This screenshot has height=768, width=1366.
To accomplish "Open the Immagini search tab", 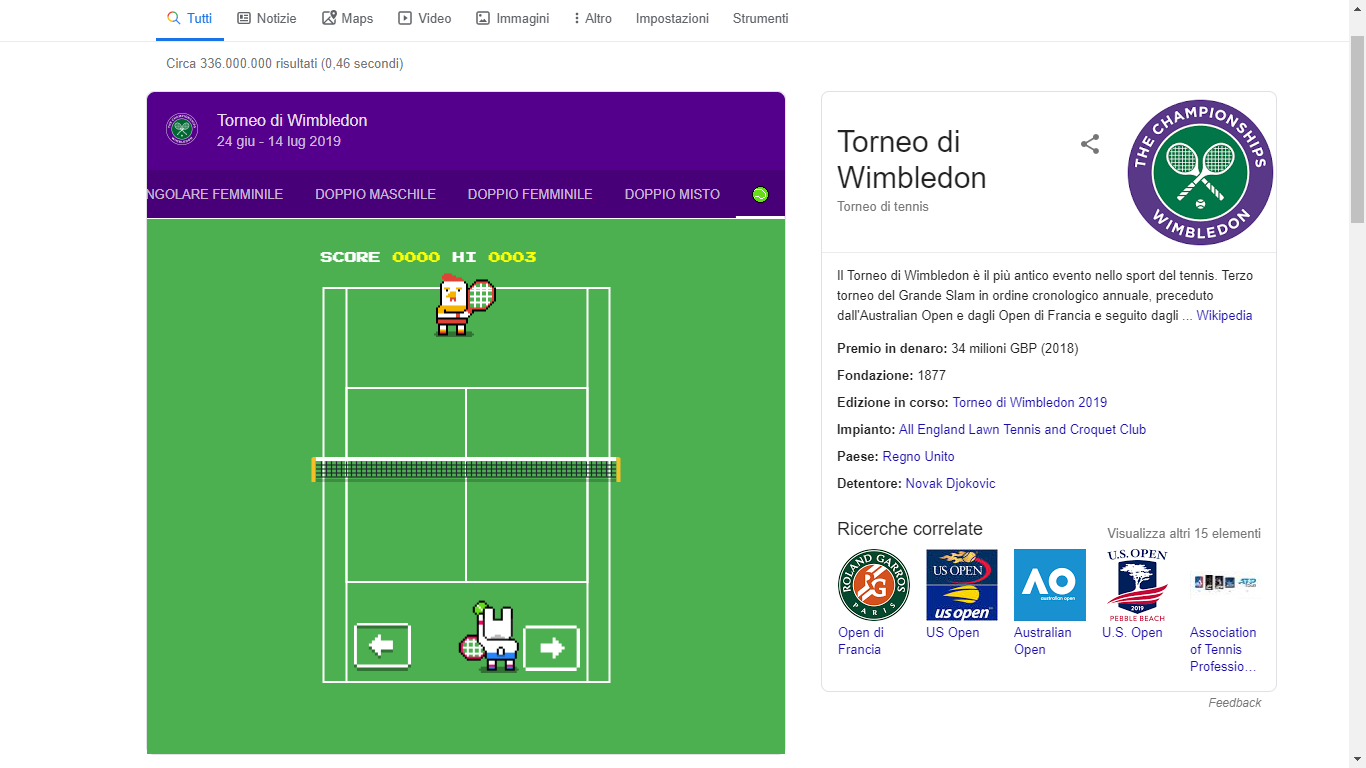I will pos(513,18).
